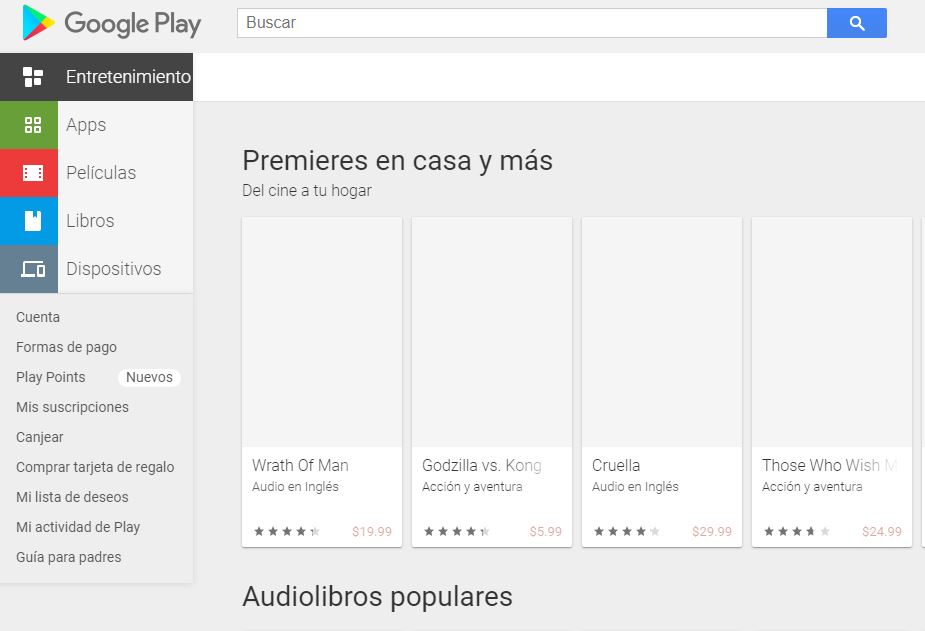Open Play Points in sidebar
Screen dimensions: 925x631
[x=51, y=377]
